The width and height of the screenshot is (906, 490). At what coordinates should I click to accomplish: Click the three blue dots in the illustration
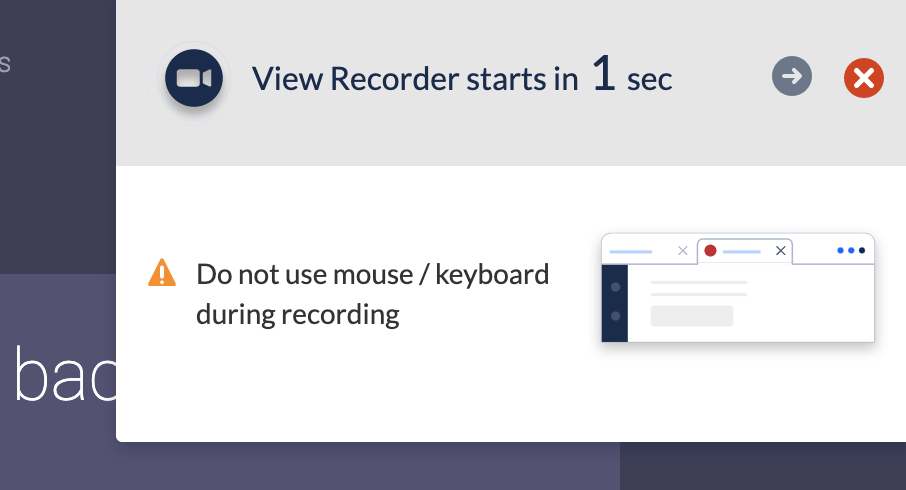(x=850, y=250)
